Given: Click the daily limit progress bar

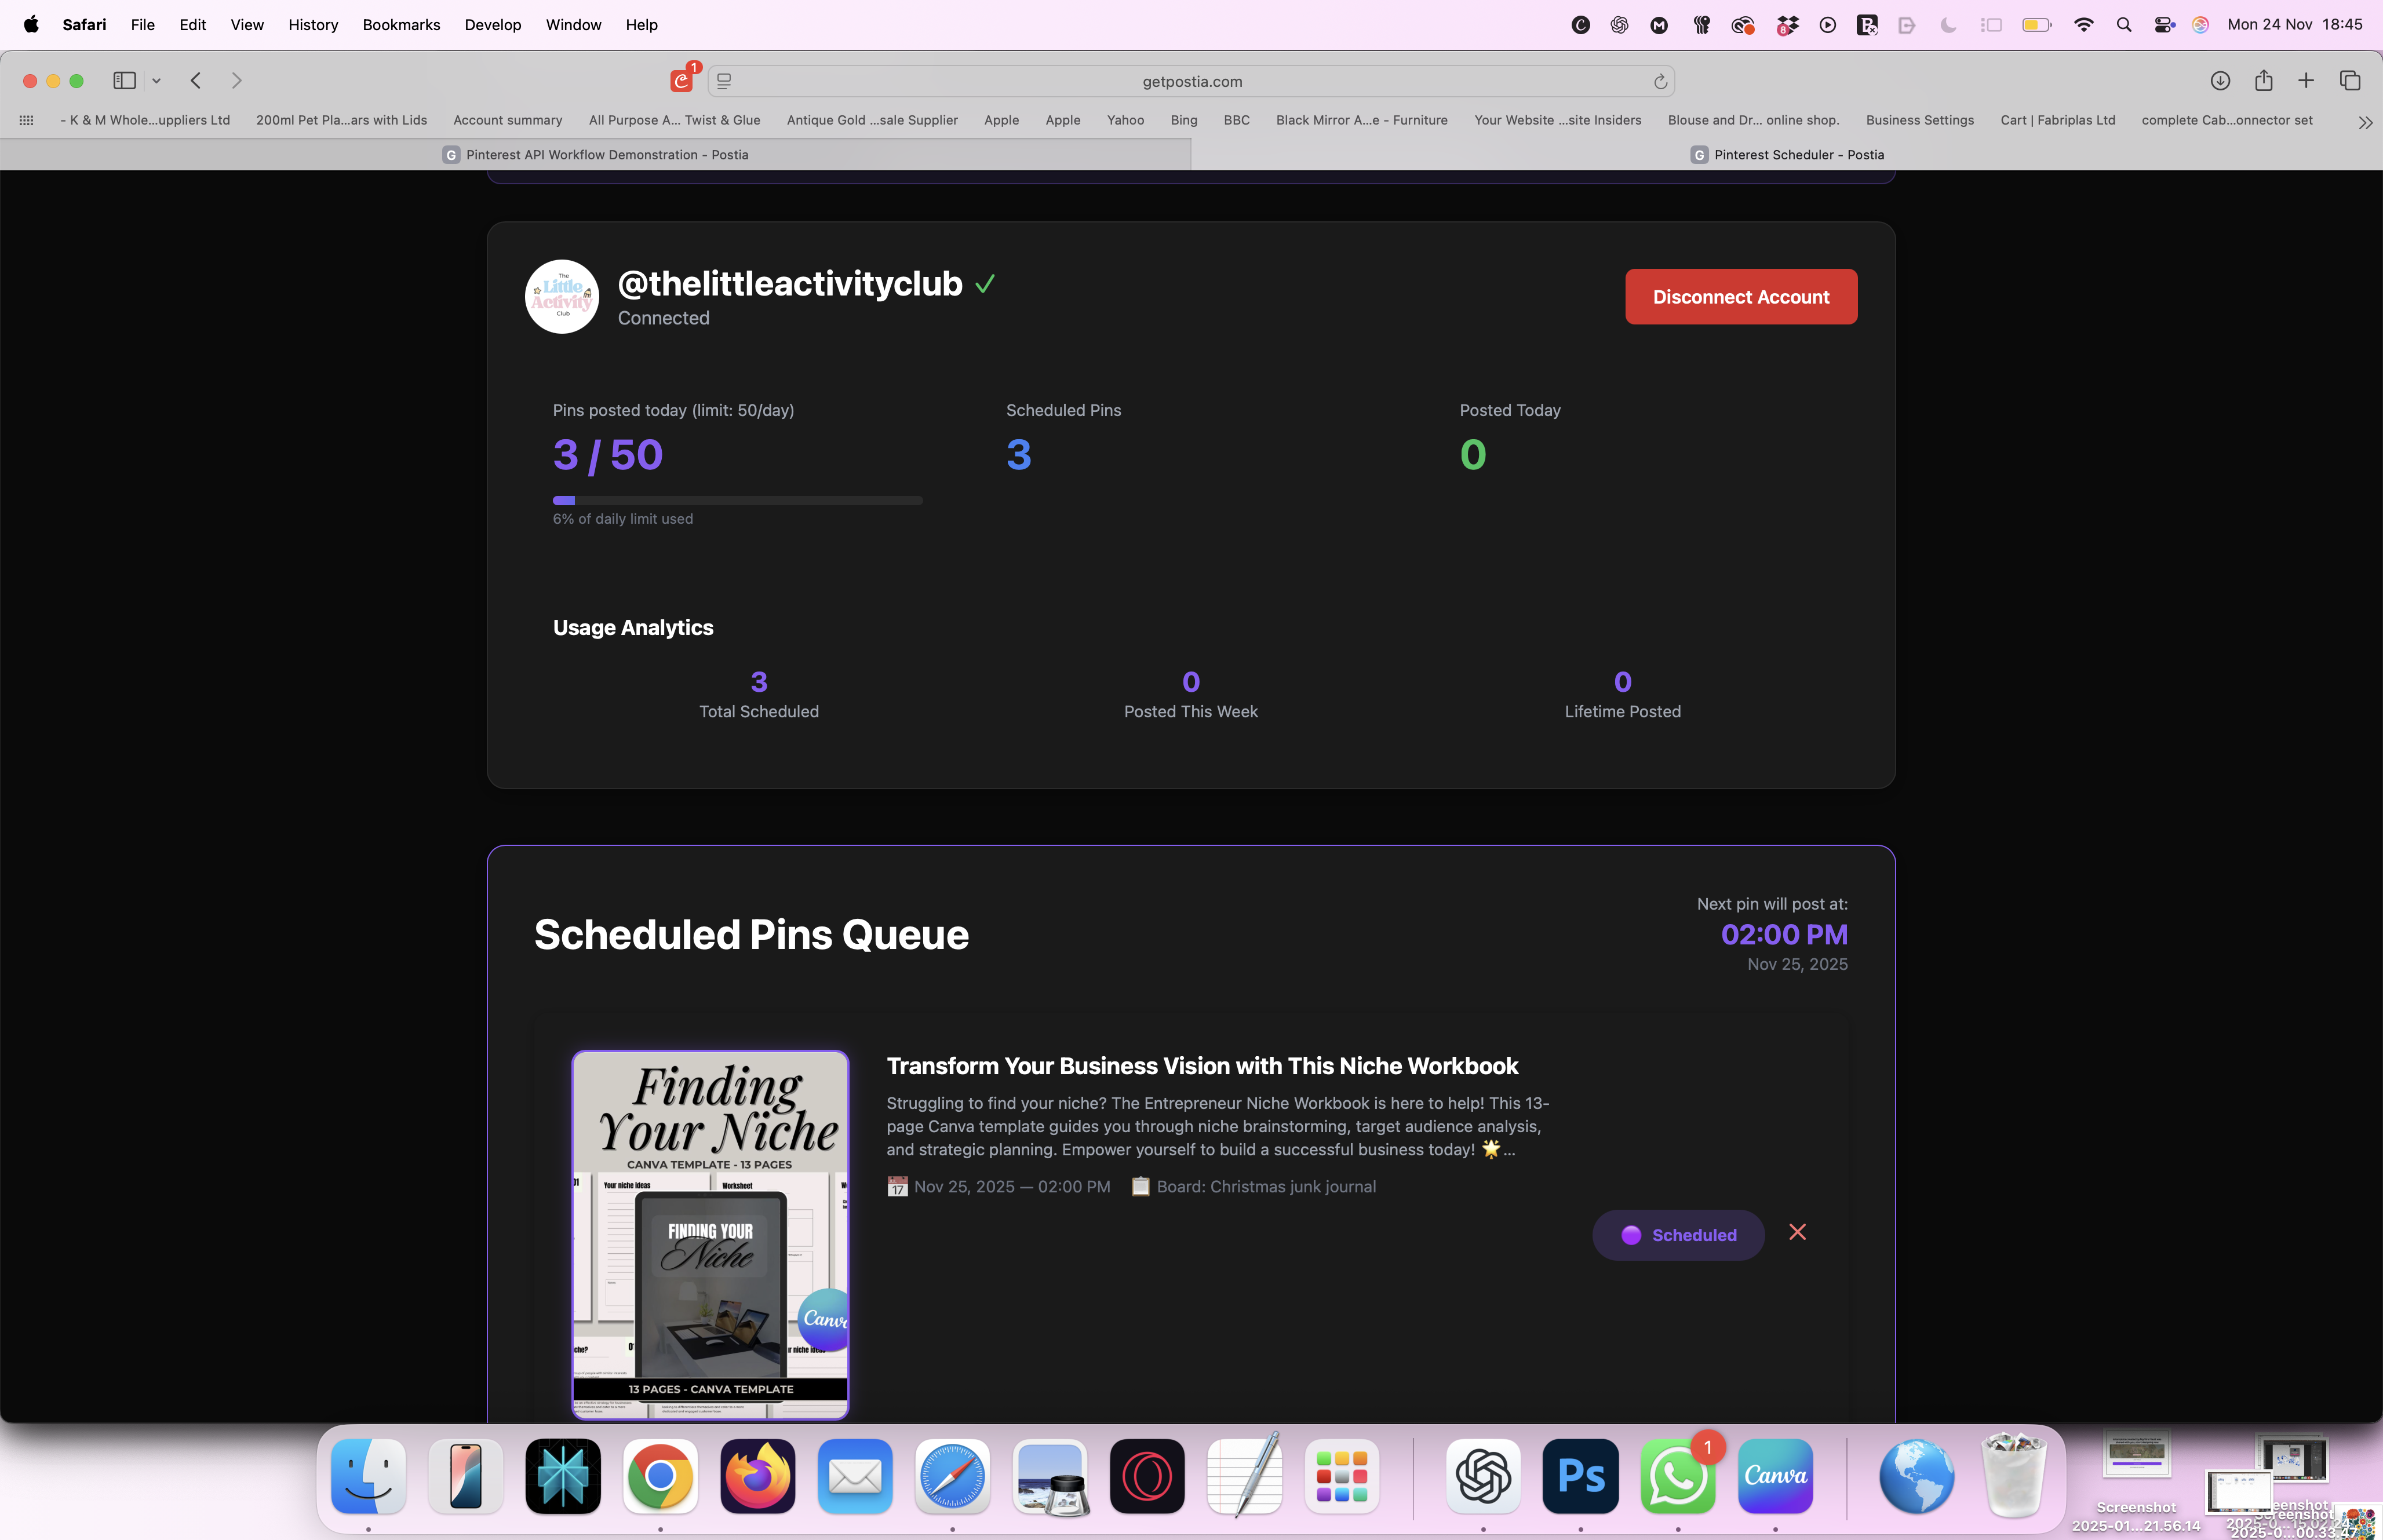Looking at the screenshot, I should pyautogui.click(x=737, y=500).
